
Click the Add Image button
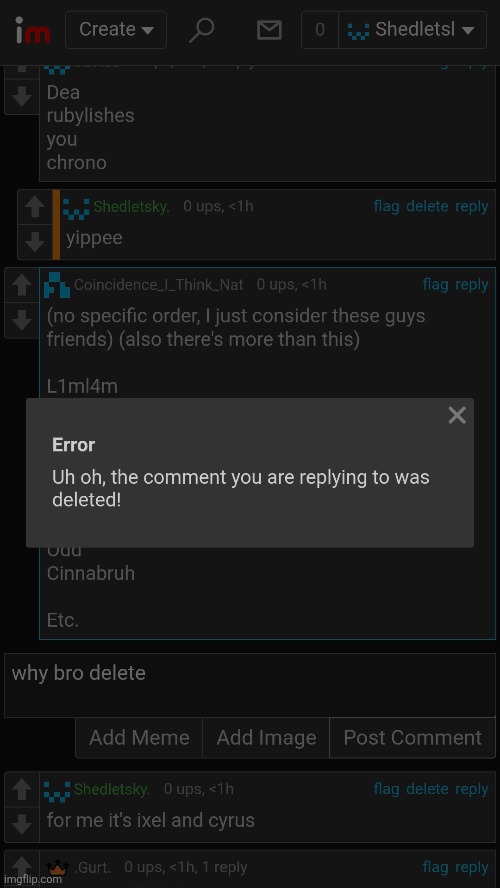pos(266,737)
